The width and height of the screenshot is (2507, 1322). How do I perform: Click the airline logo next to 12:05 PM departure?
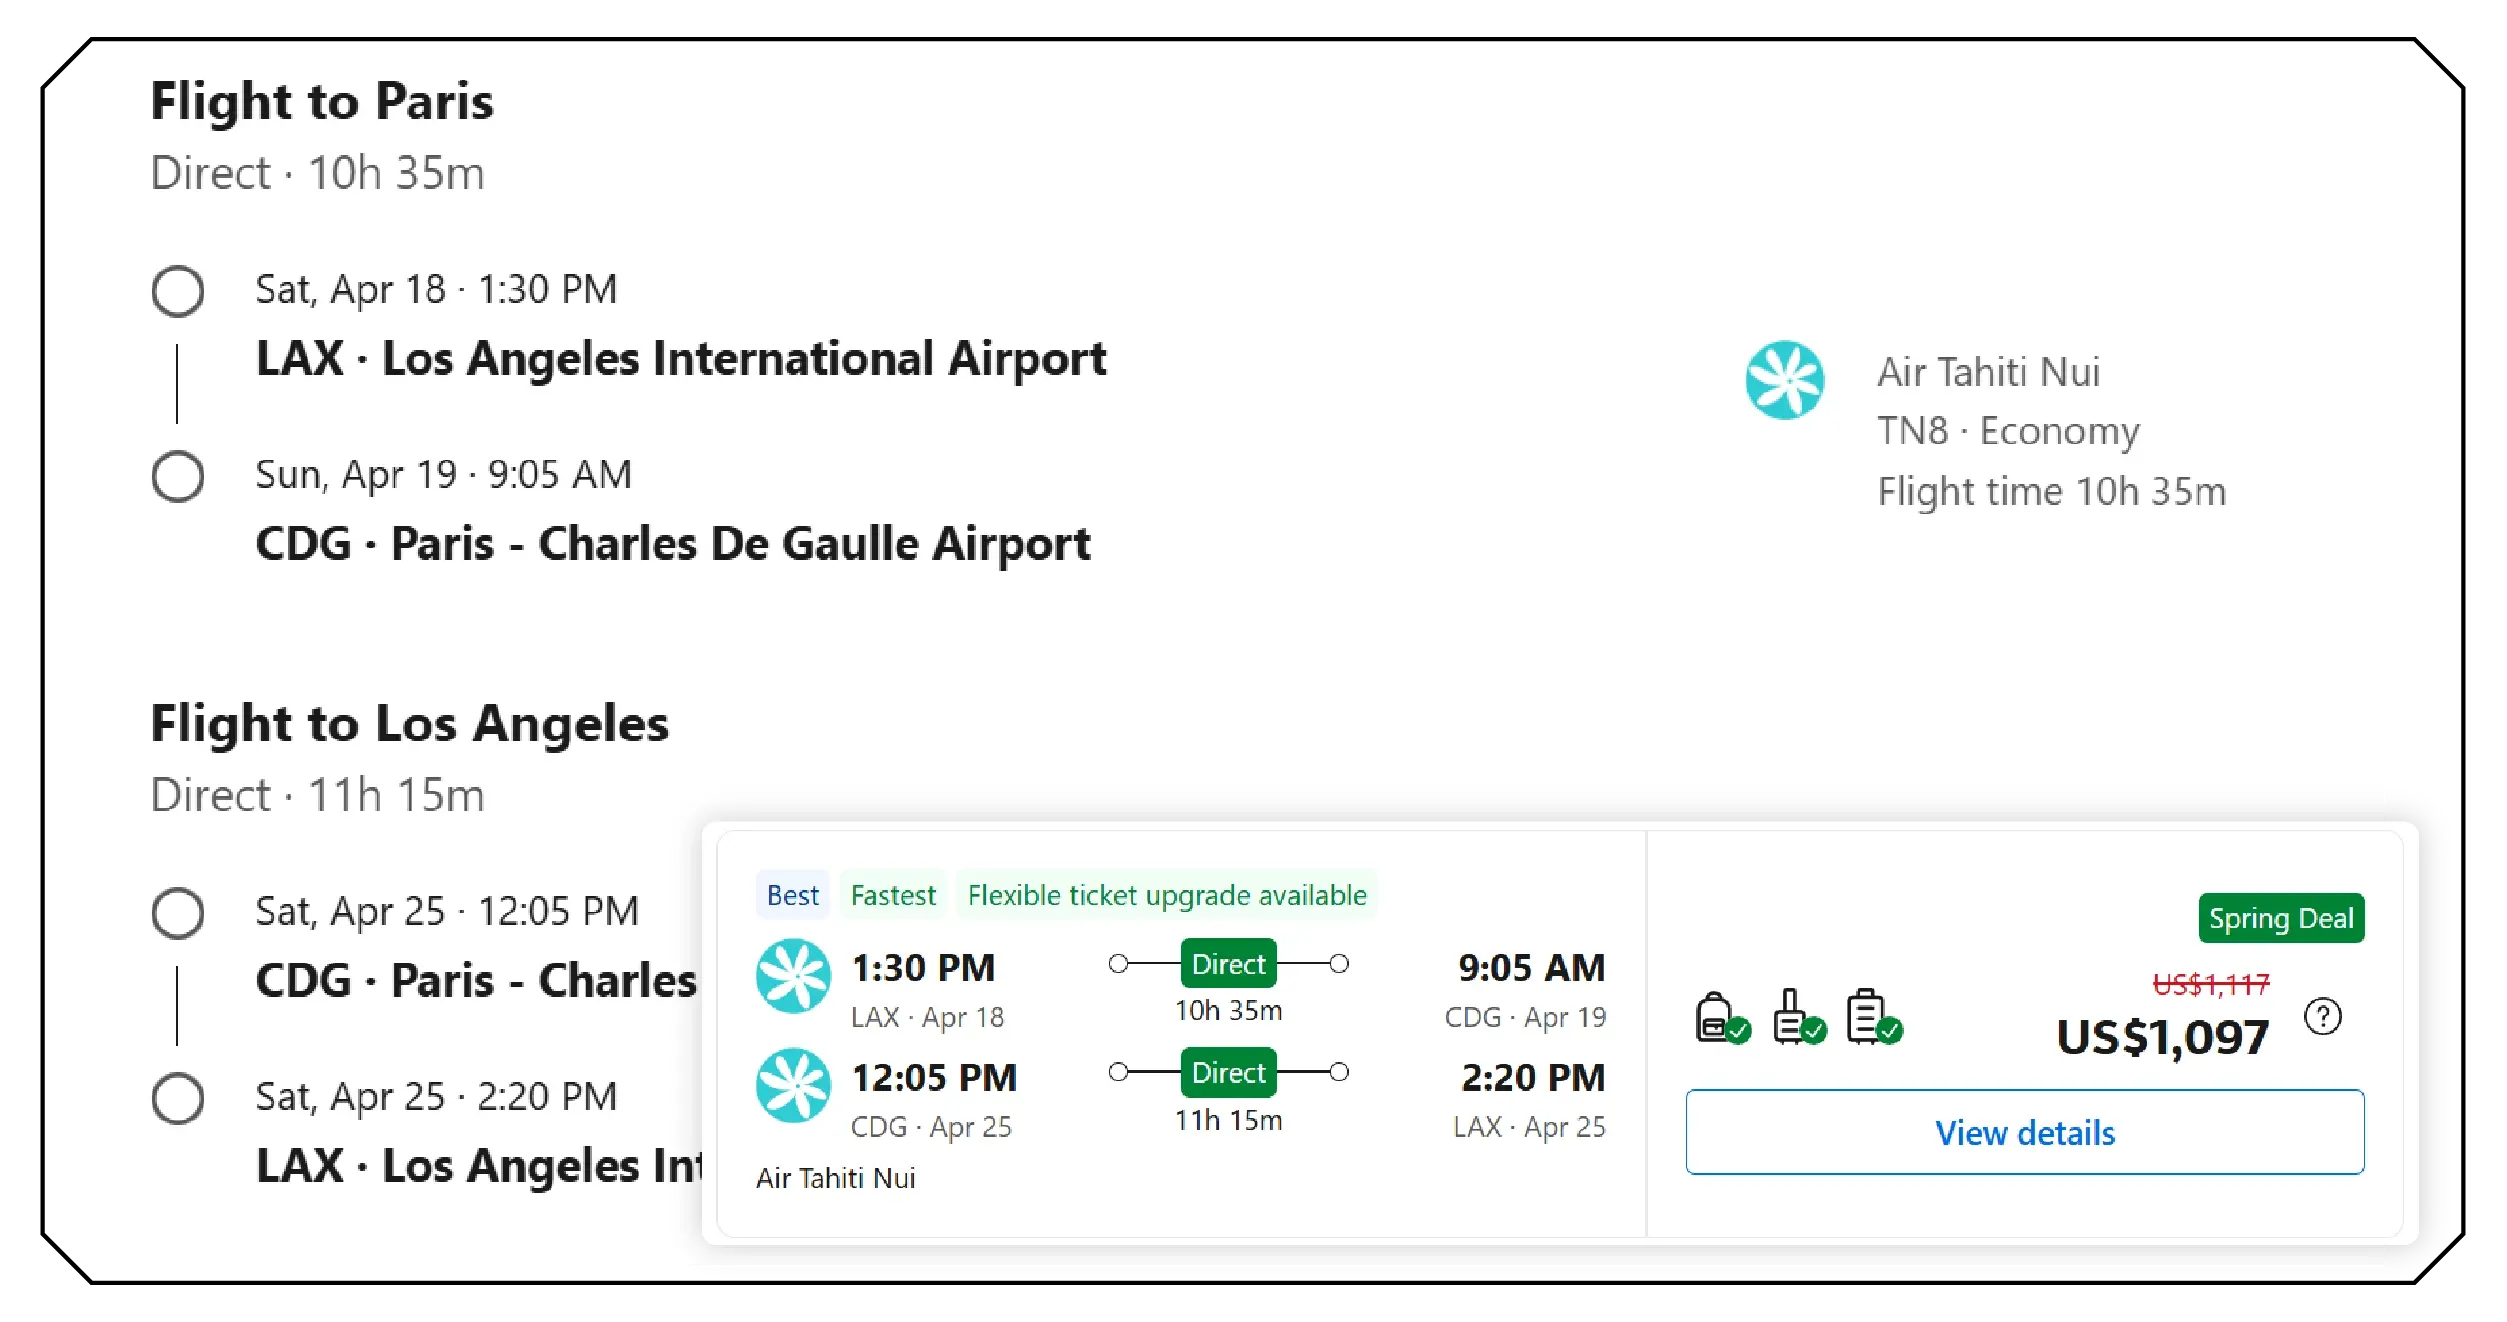tap(793, 1087)
